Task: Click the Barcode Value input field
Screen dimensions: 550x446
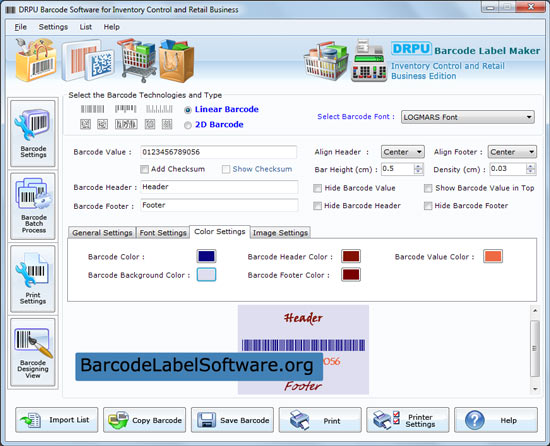Action: click(x=219, y=152)
